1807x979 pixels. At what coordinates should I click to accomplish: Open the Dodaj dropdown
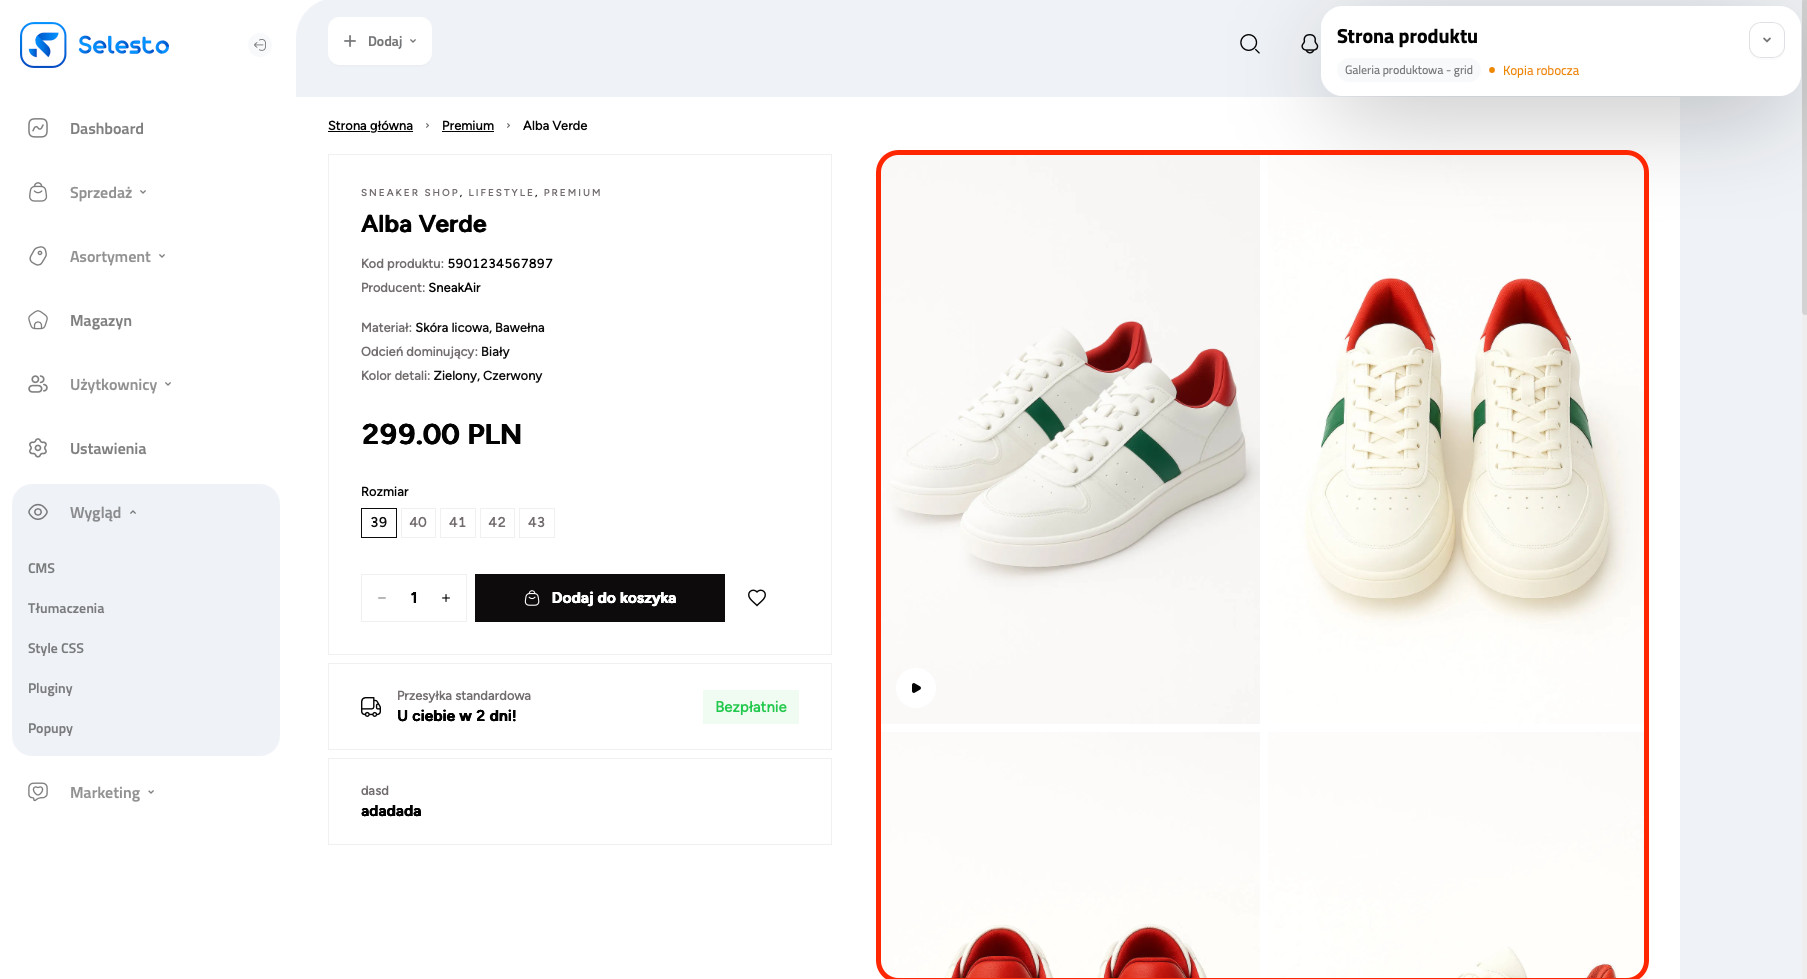[x=380, y=41]
